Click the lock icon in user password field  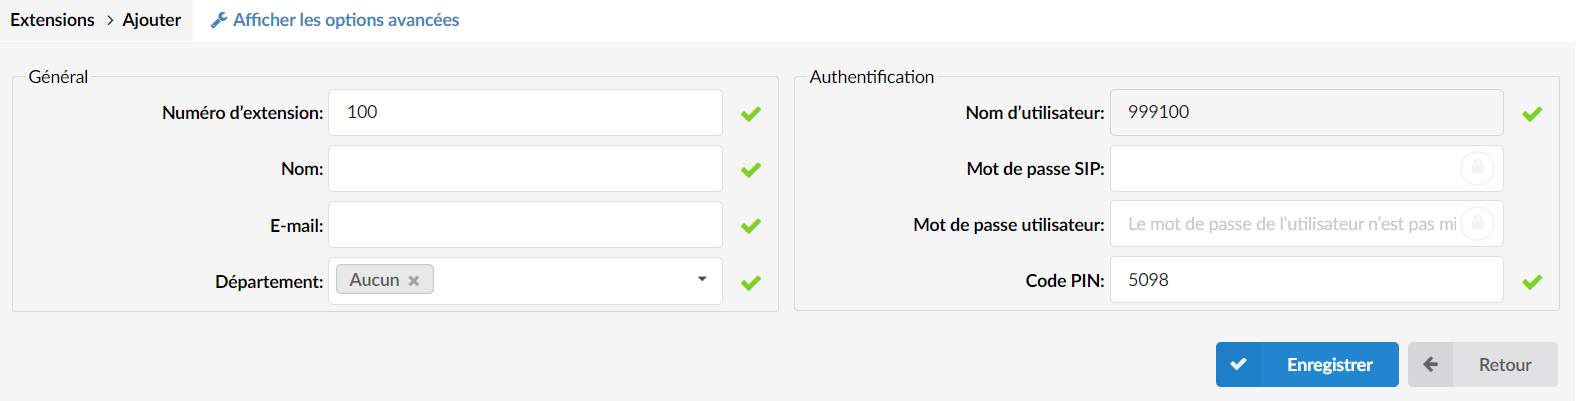click(x=1477, y=224)
